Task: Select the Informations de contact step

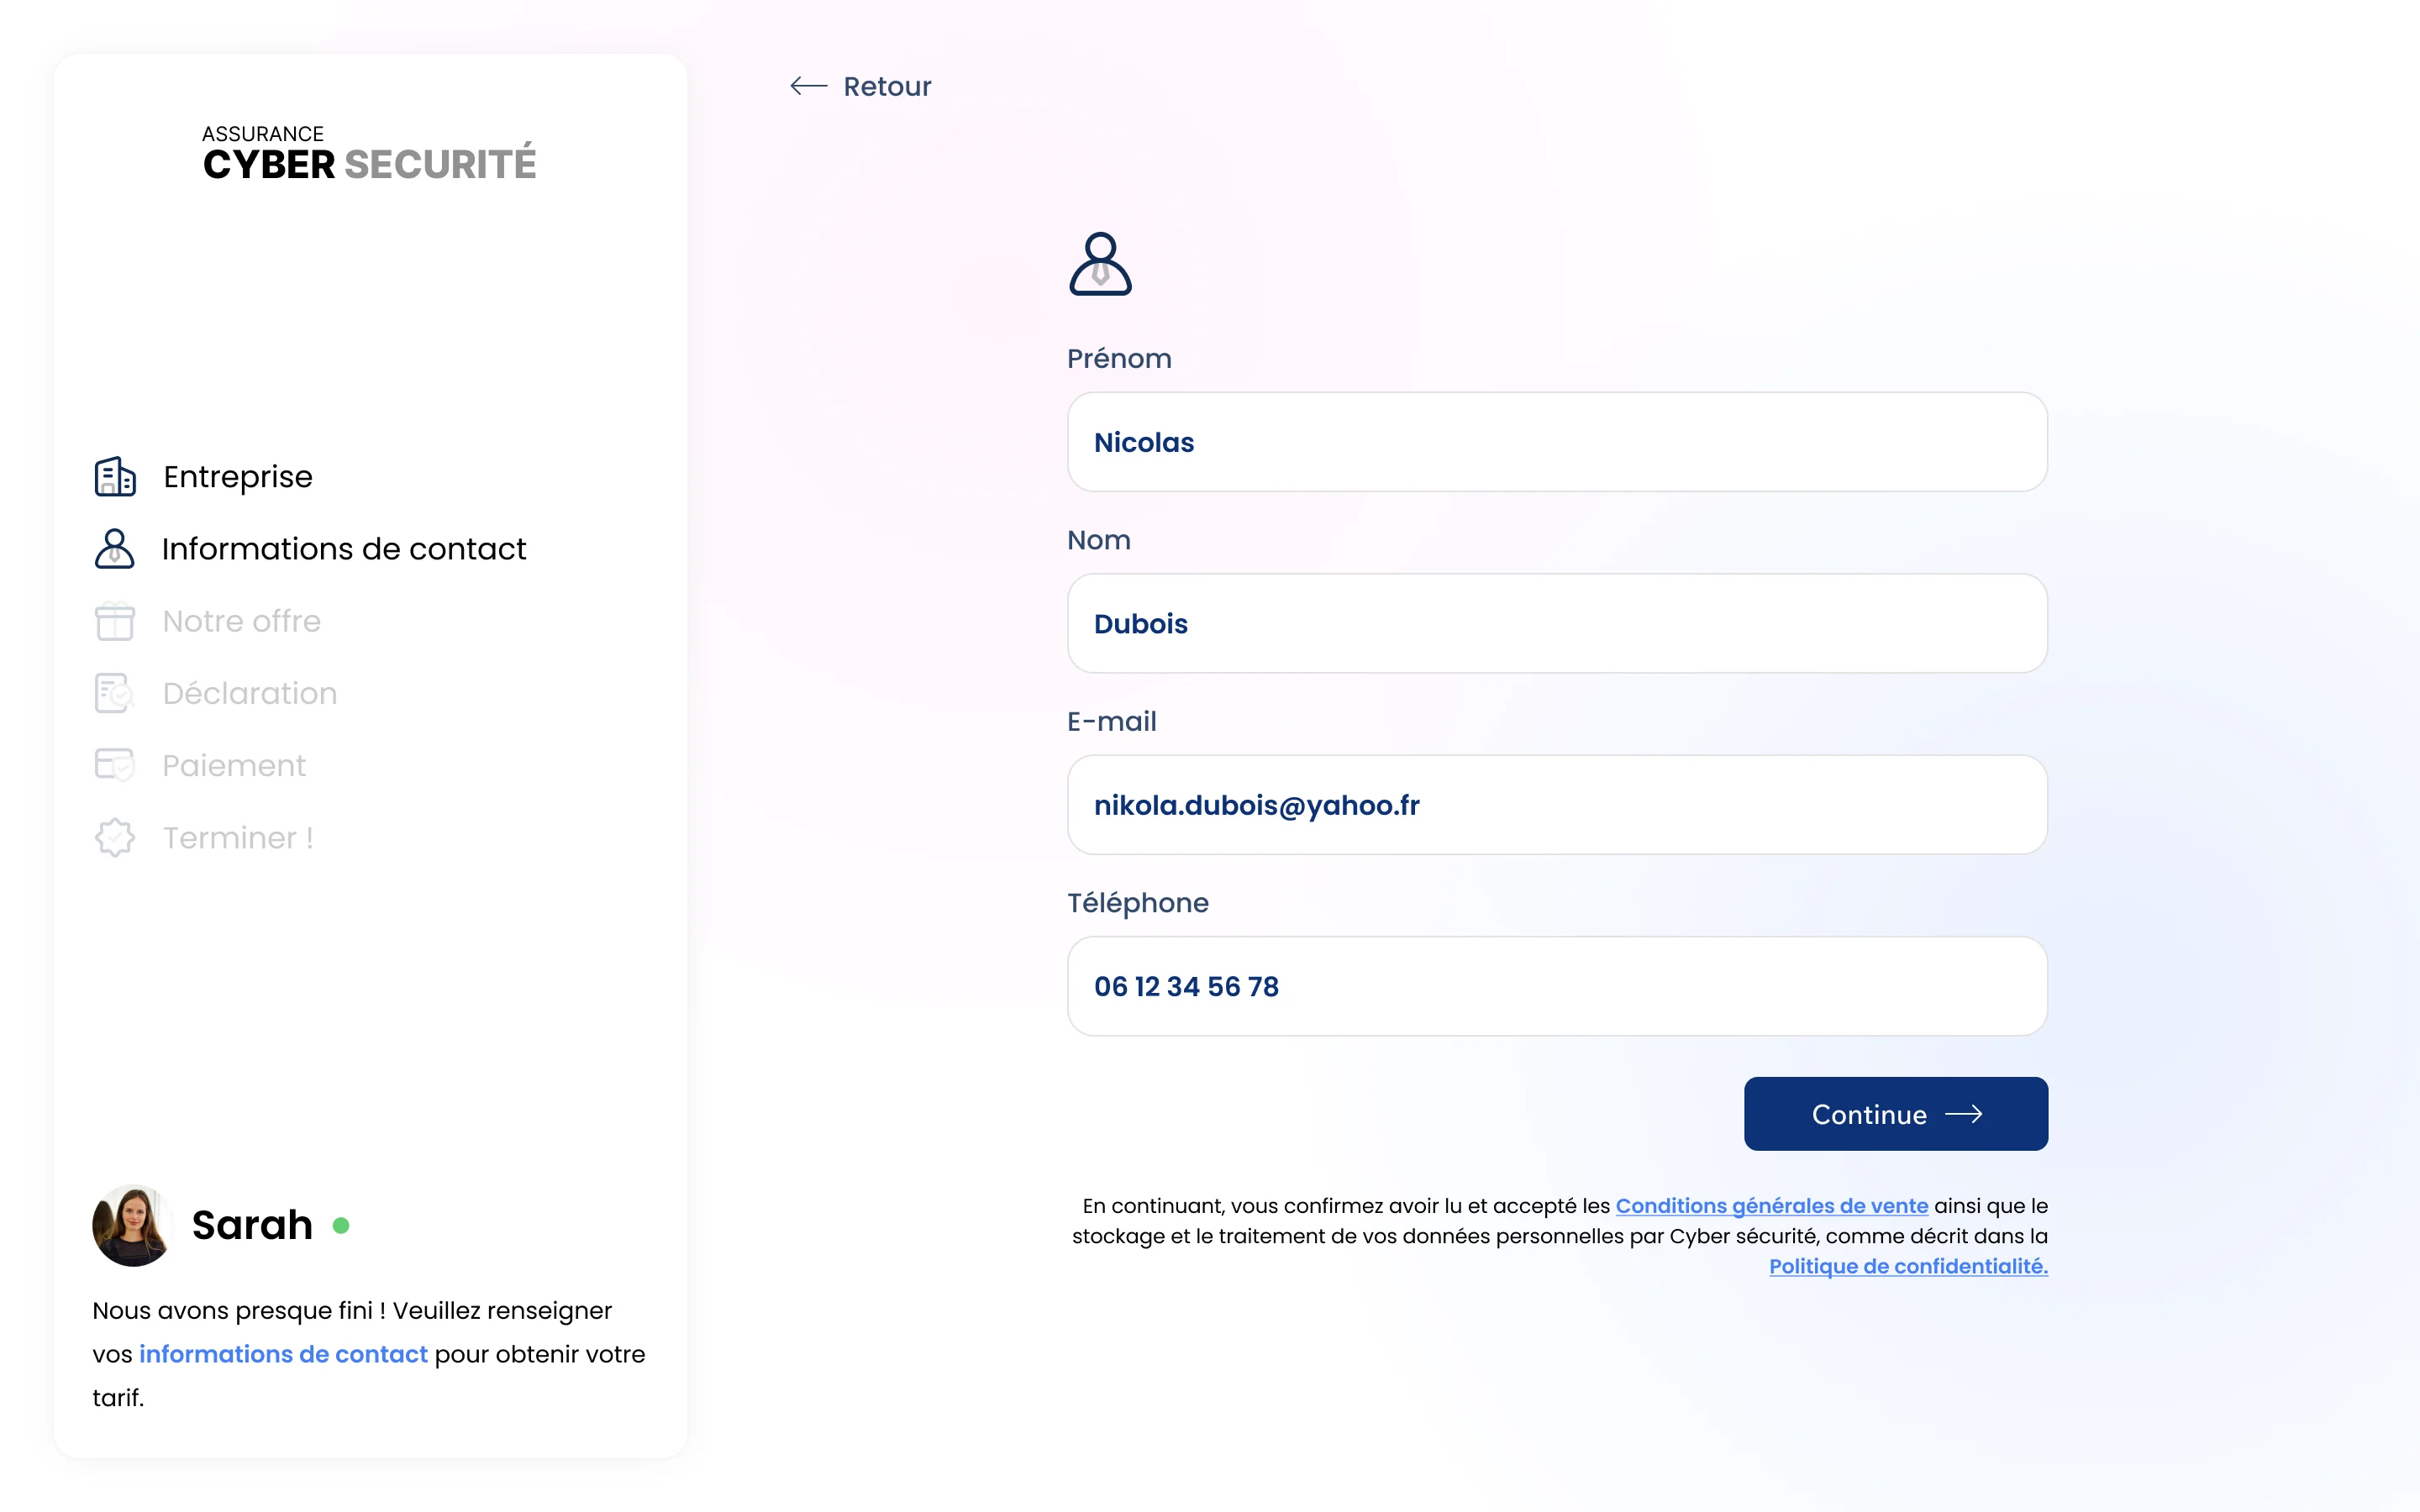Action: 310,549
